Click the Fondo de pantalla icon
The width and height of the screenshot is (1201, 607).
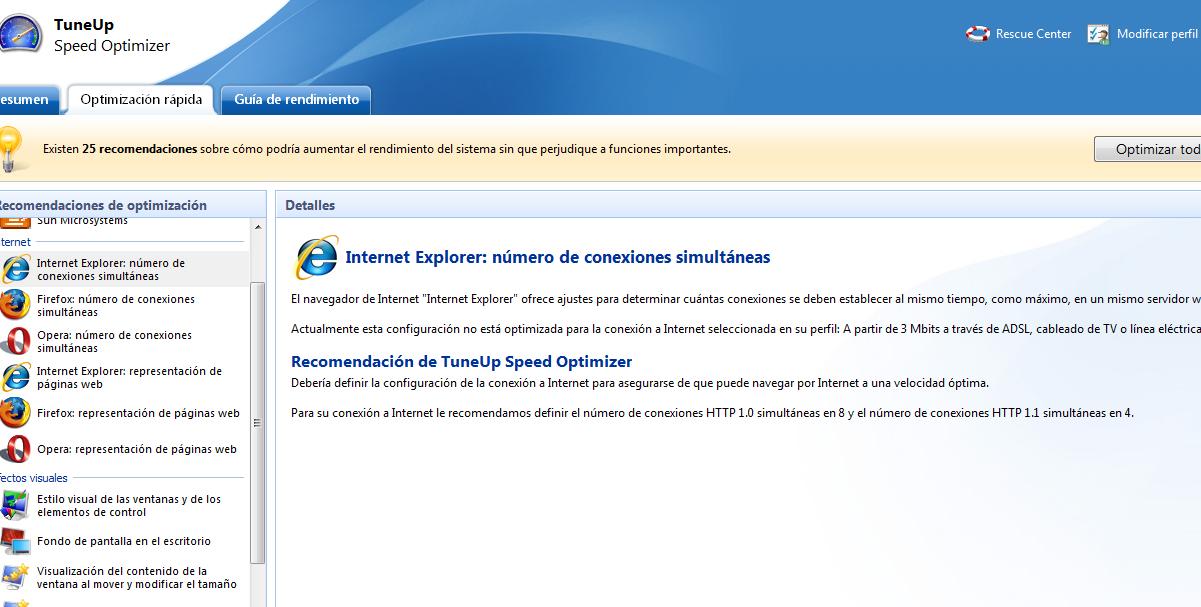tap(14, 541)
